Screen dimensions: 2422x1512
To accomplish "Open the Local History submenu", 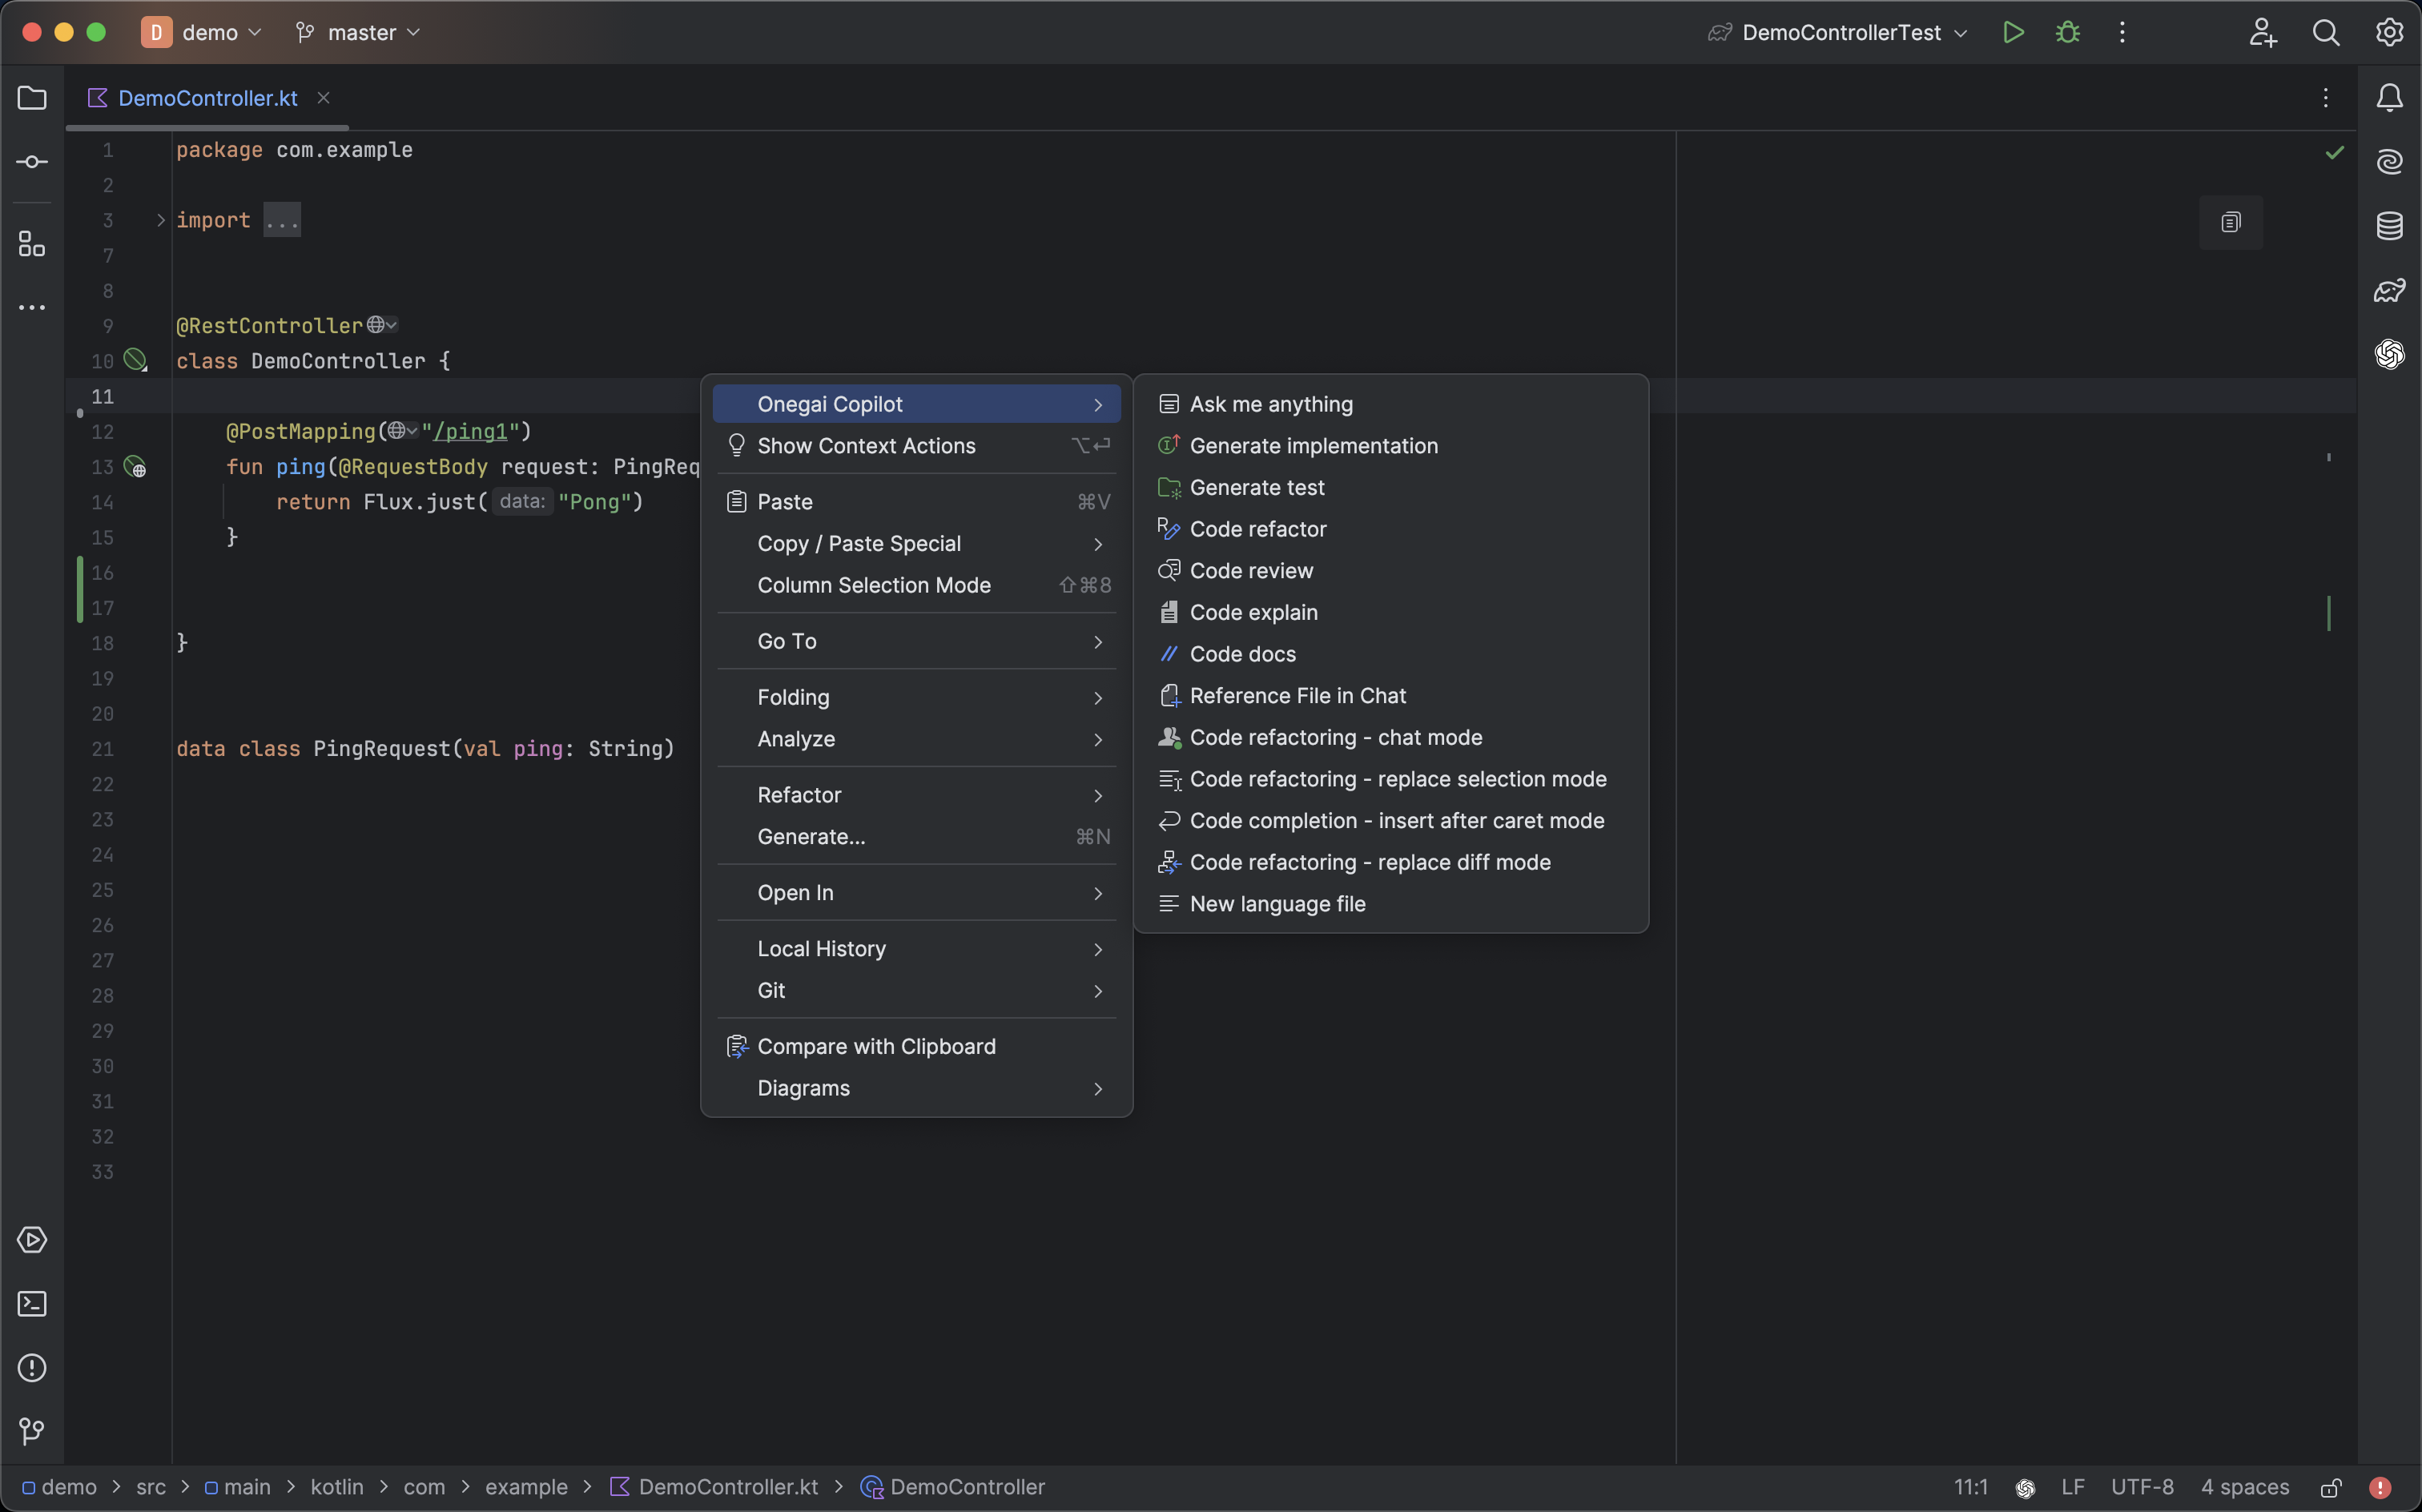I will tap(917, 948).
